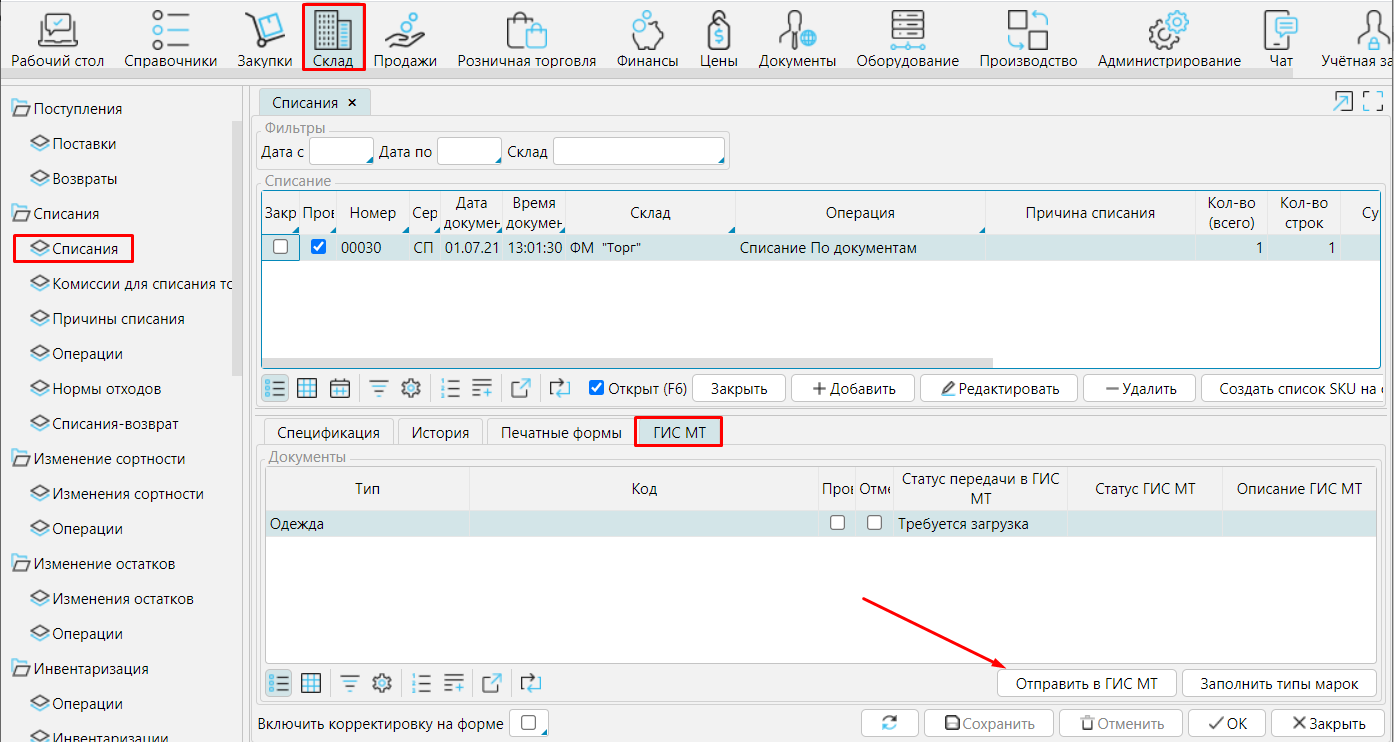1394x742 pixels.
Task: Click the Отправить в ГИС МТ button
Action: click(x=1086, y=684)
